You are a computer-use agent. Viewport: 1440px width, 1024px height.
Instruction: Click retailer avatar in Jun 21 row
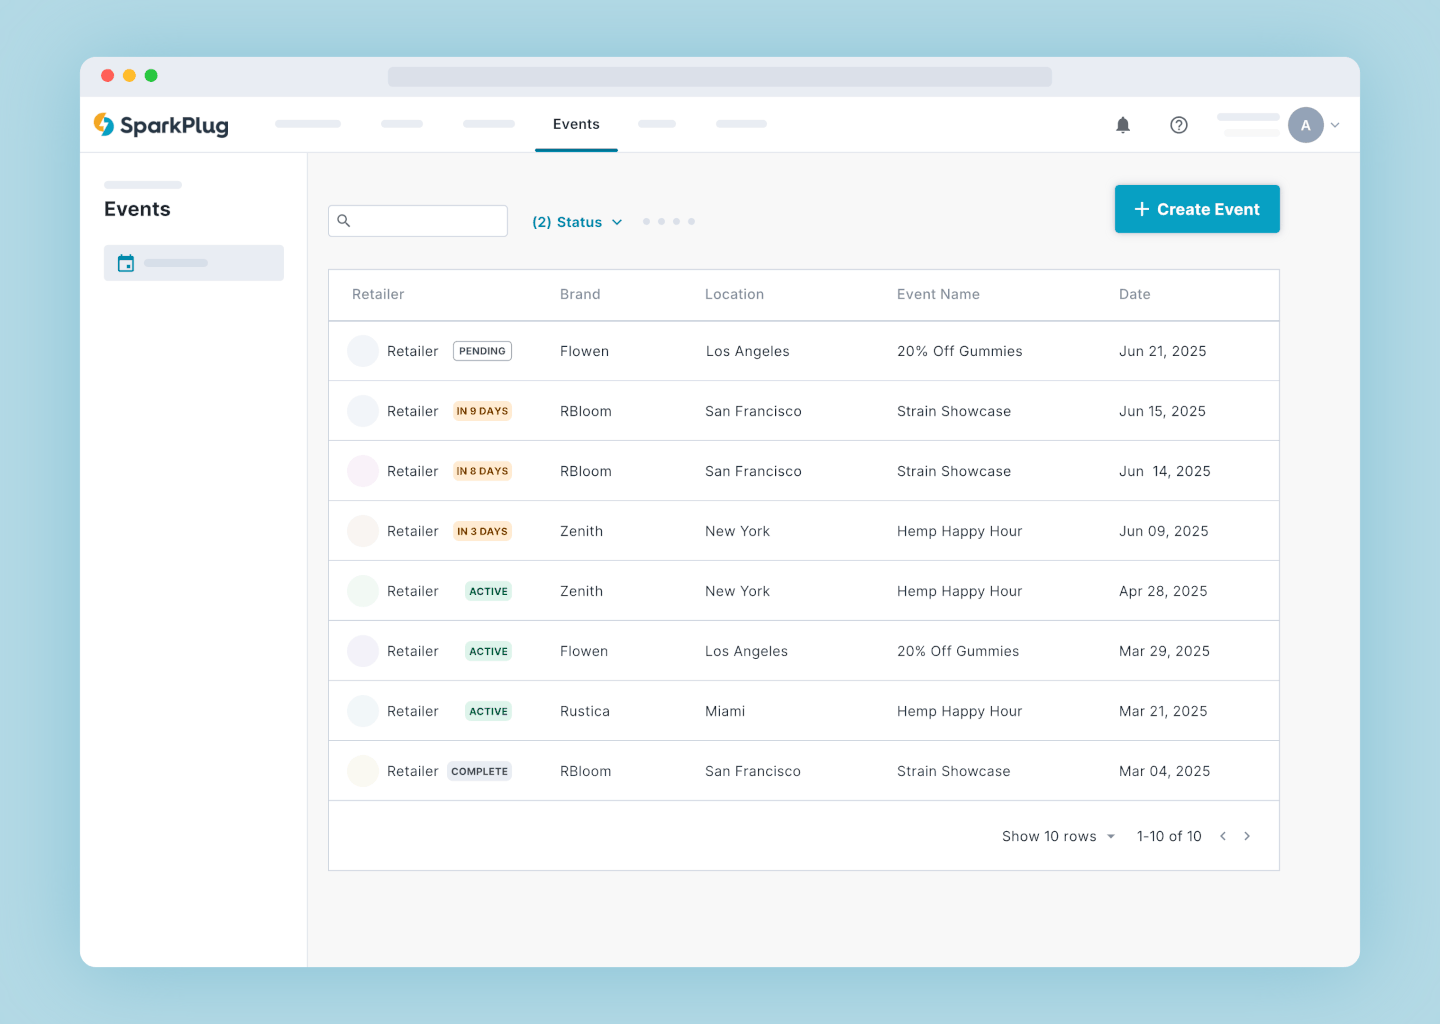click(363, 351)
